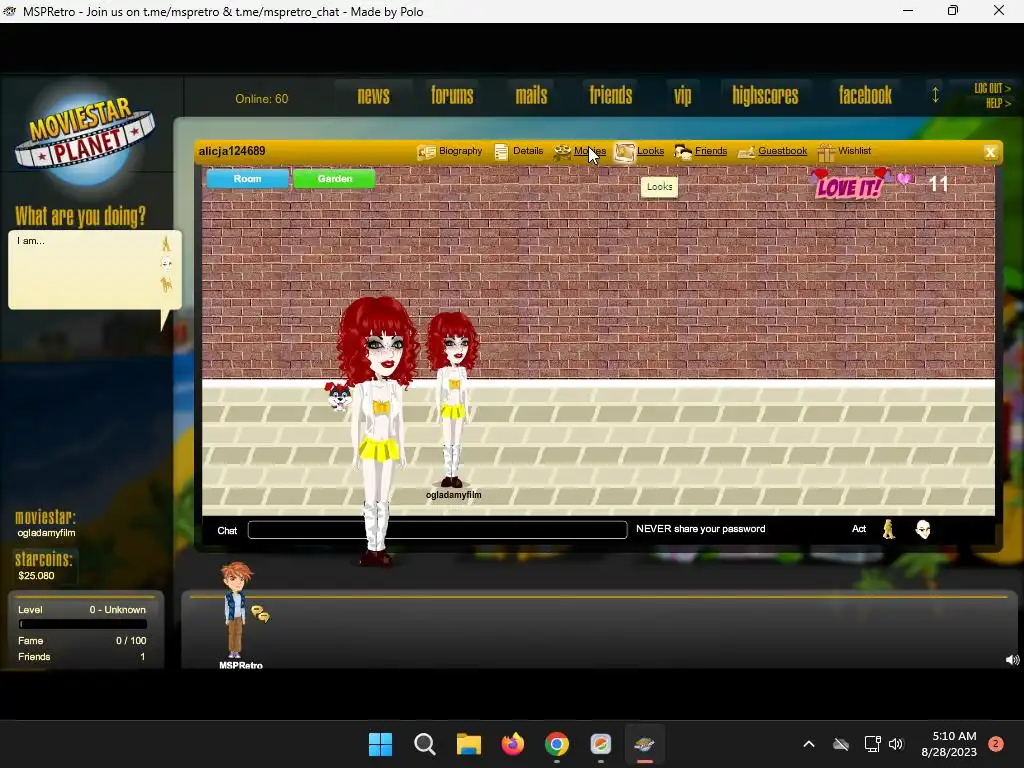Click the Friends count row

point(82,657)
